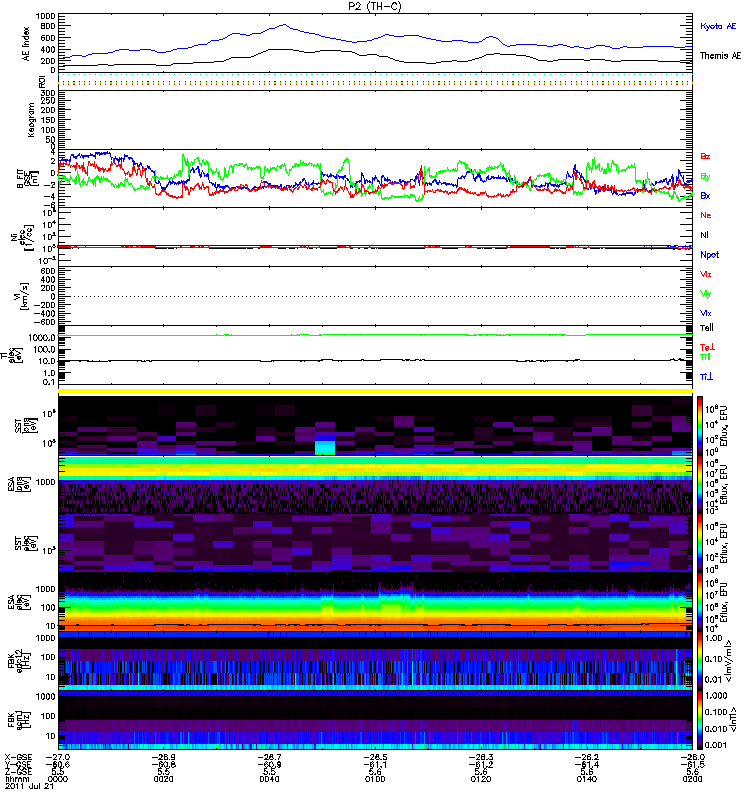Click the 0140 time tick label
The width and height of the screenshot is (750, 800).
coord(587,779)
